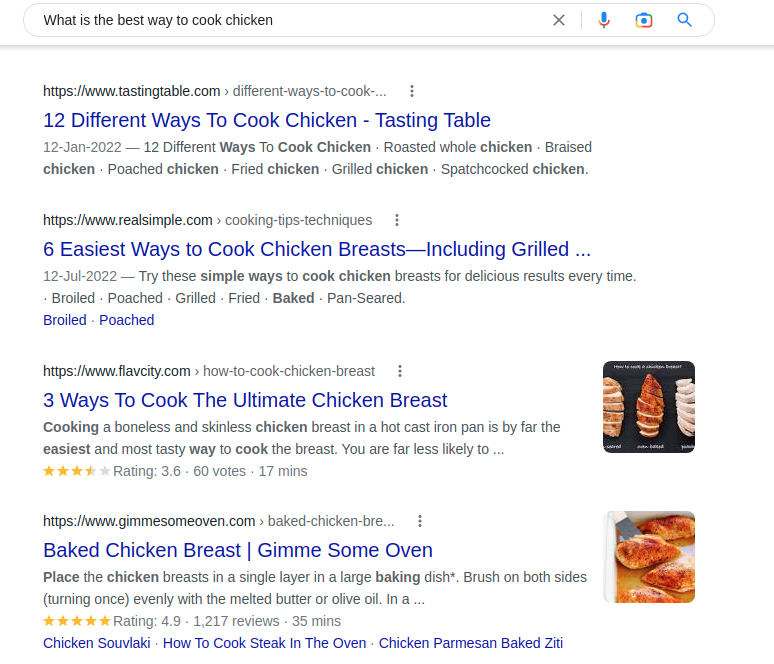Open more options for the tastingtable.com result
This screenshot has width=774, height=664.
point(412,91)
